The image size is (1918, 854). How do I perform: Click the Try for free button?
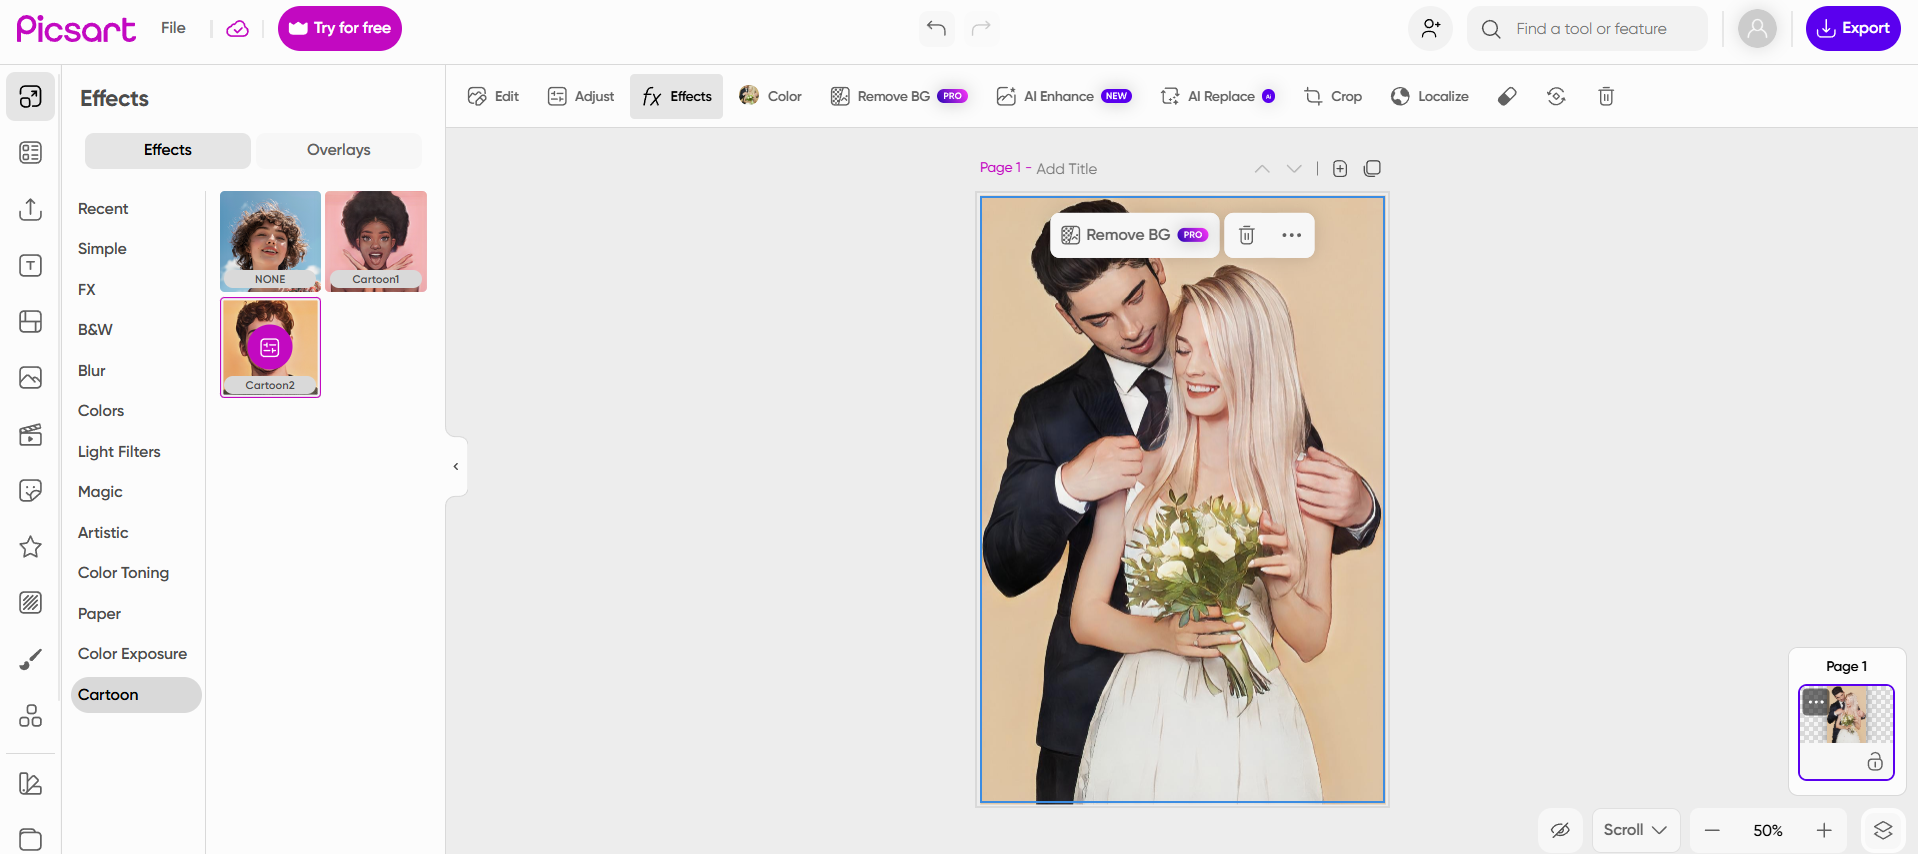pyautogui.click(x=340, y=28)
